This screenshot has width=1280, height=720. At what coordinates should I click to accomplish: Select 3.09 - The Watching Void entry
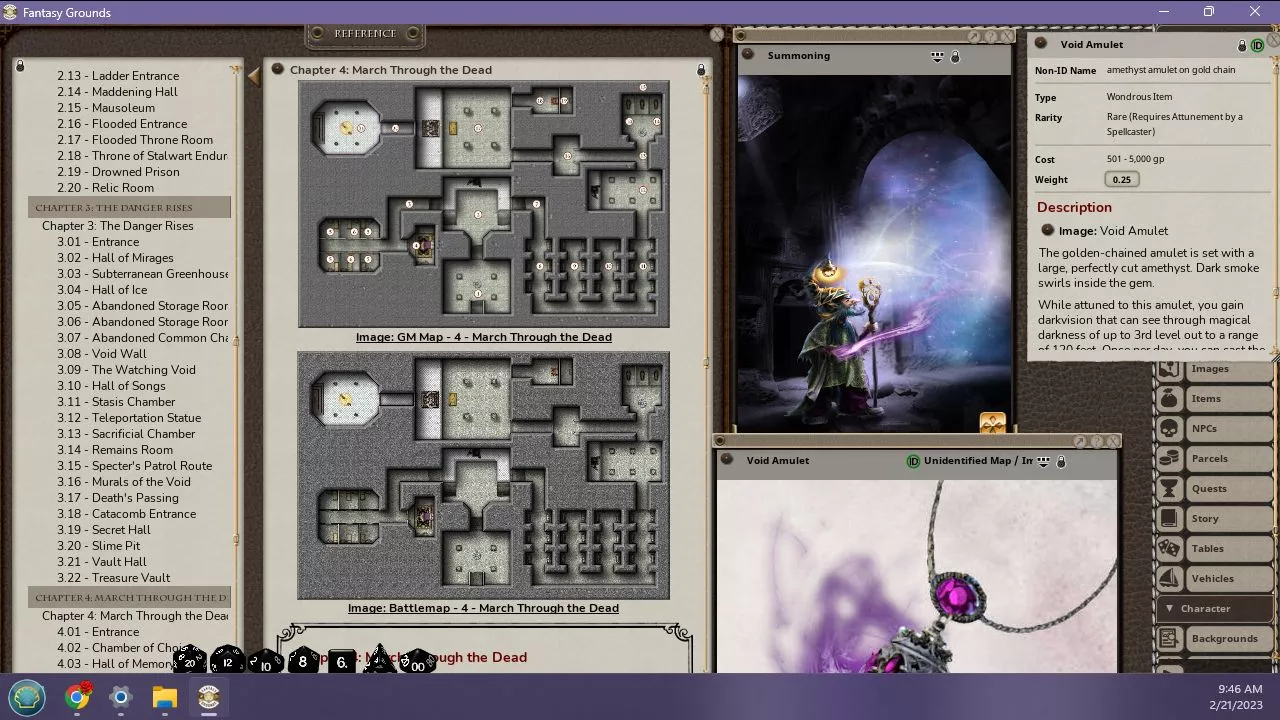tap(126, 369)
